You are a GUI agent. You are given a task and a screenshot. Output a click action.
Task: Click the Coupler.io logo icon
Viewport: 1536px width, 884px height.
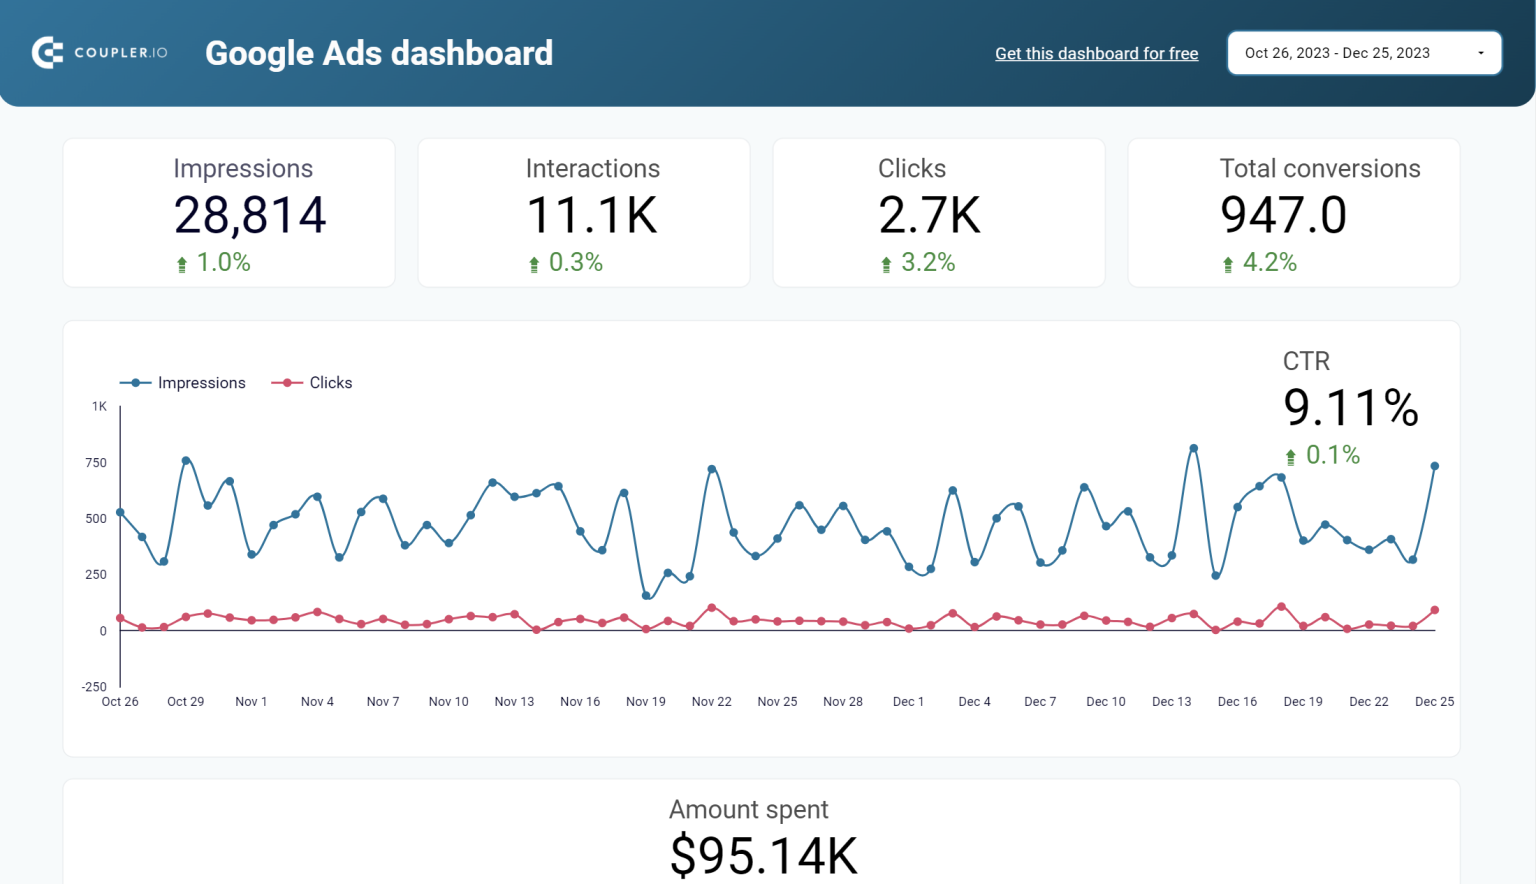[x=45, y=52]
